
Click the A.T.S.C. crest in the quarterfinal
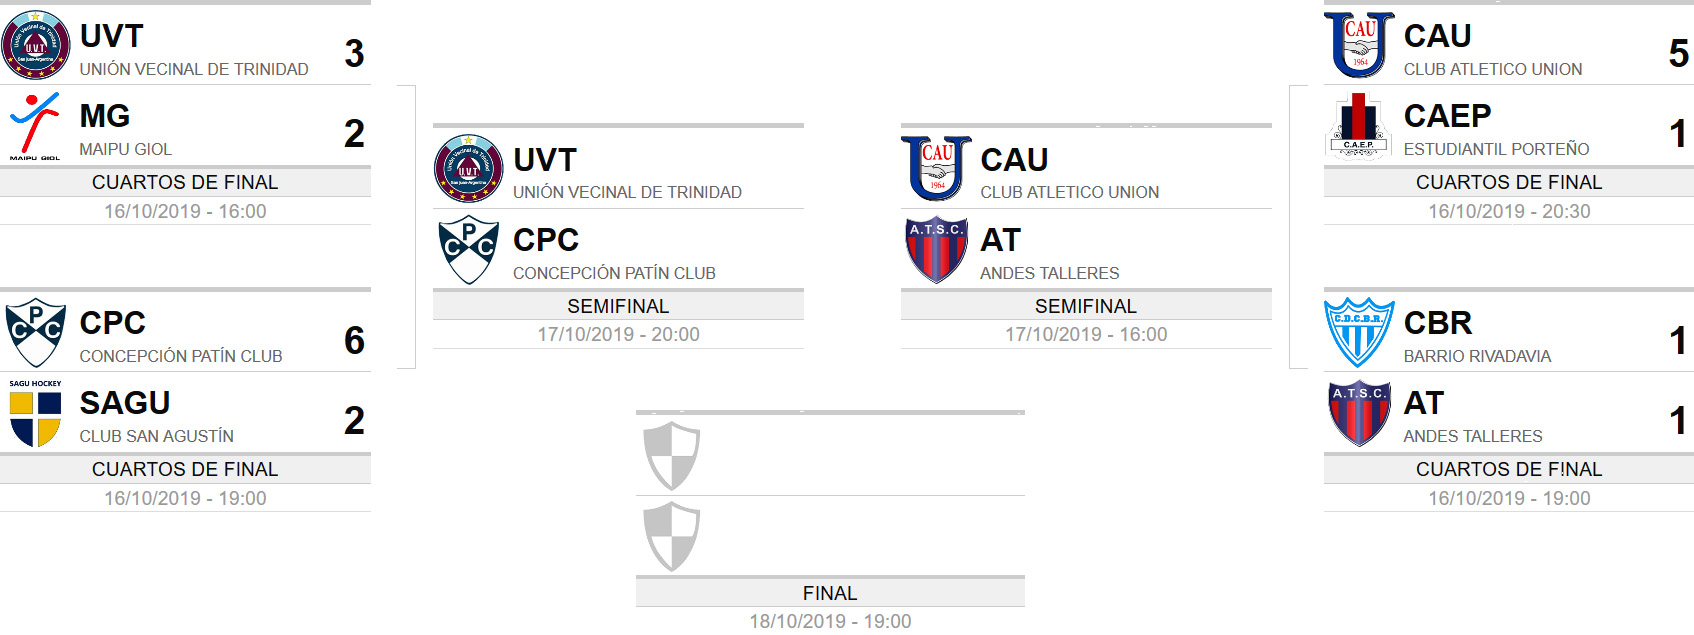click(1359, 413)
